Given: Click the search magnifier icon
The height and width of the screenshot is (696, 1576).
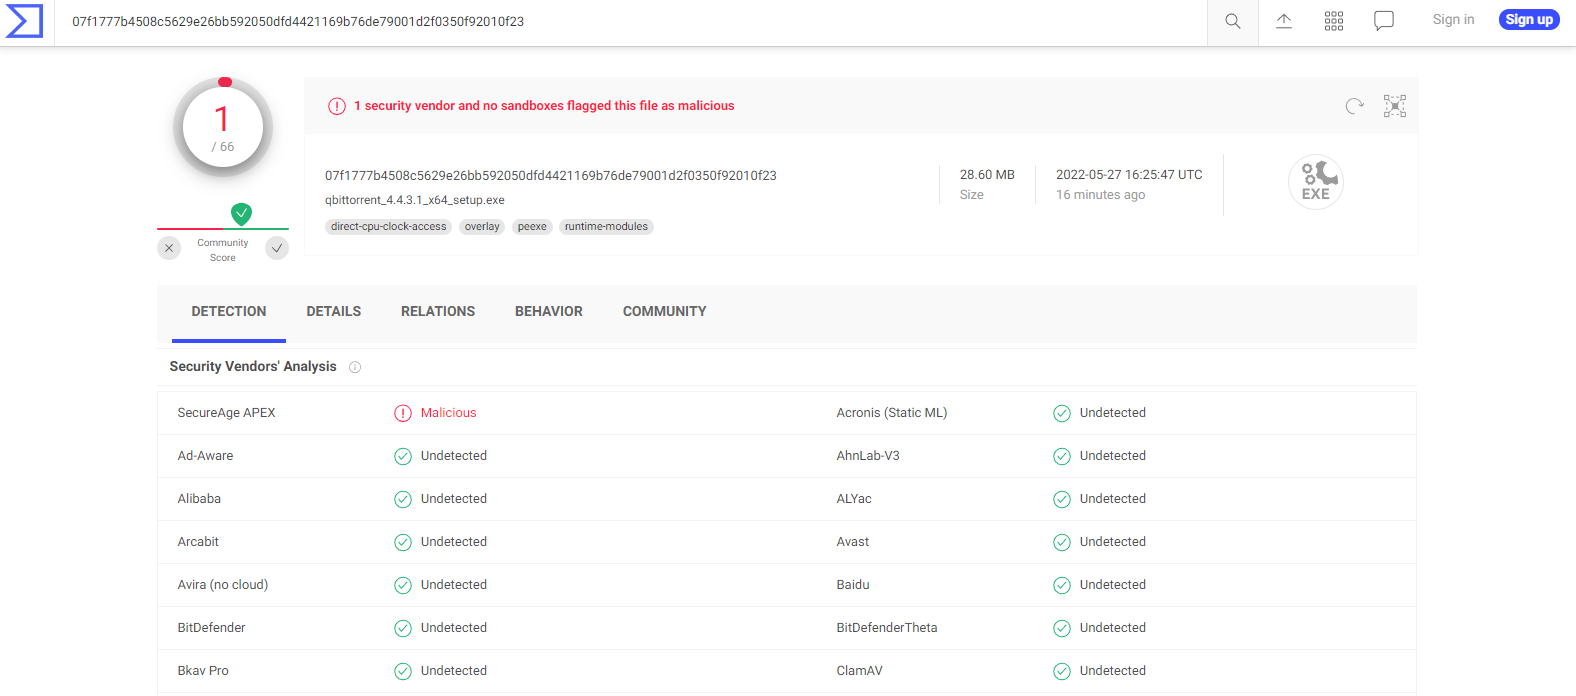Looking at the screenshot, I should click(x=1233, y=21).
